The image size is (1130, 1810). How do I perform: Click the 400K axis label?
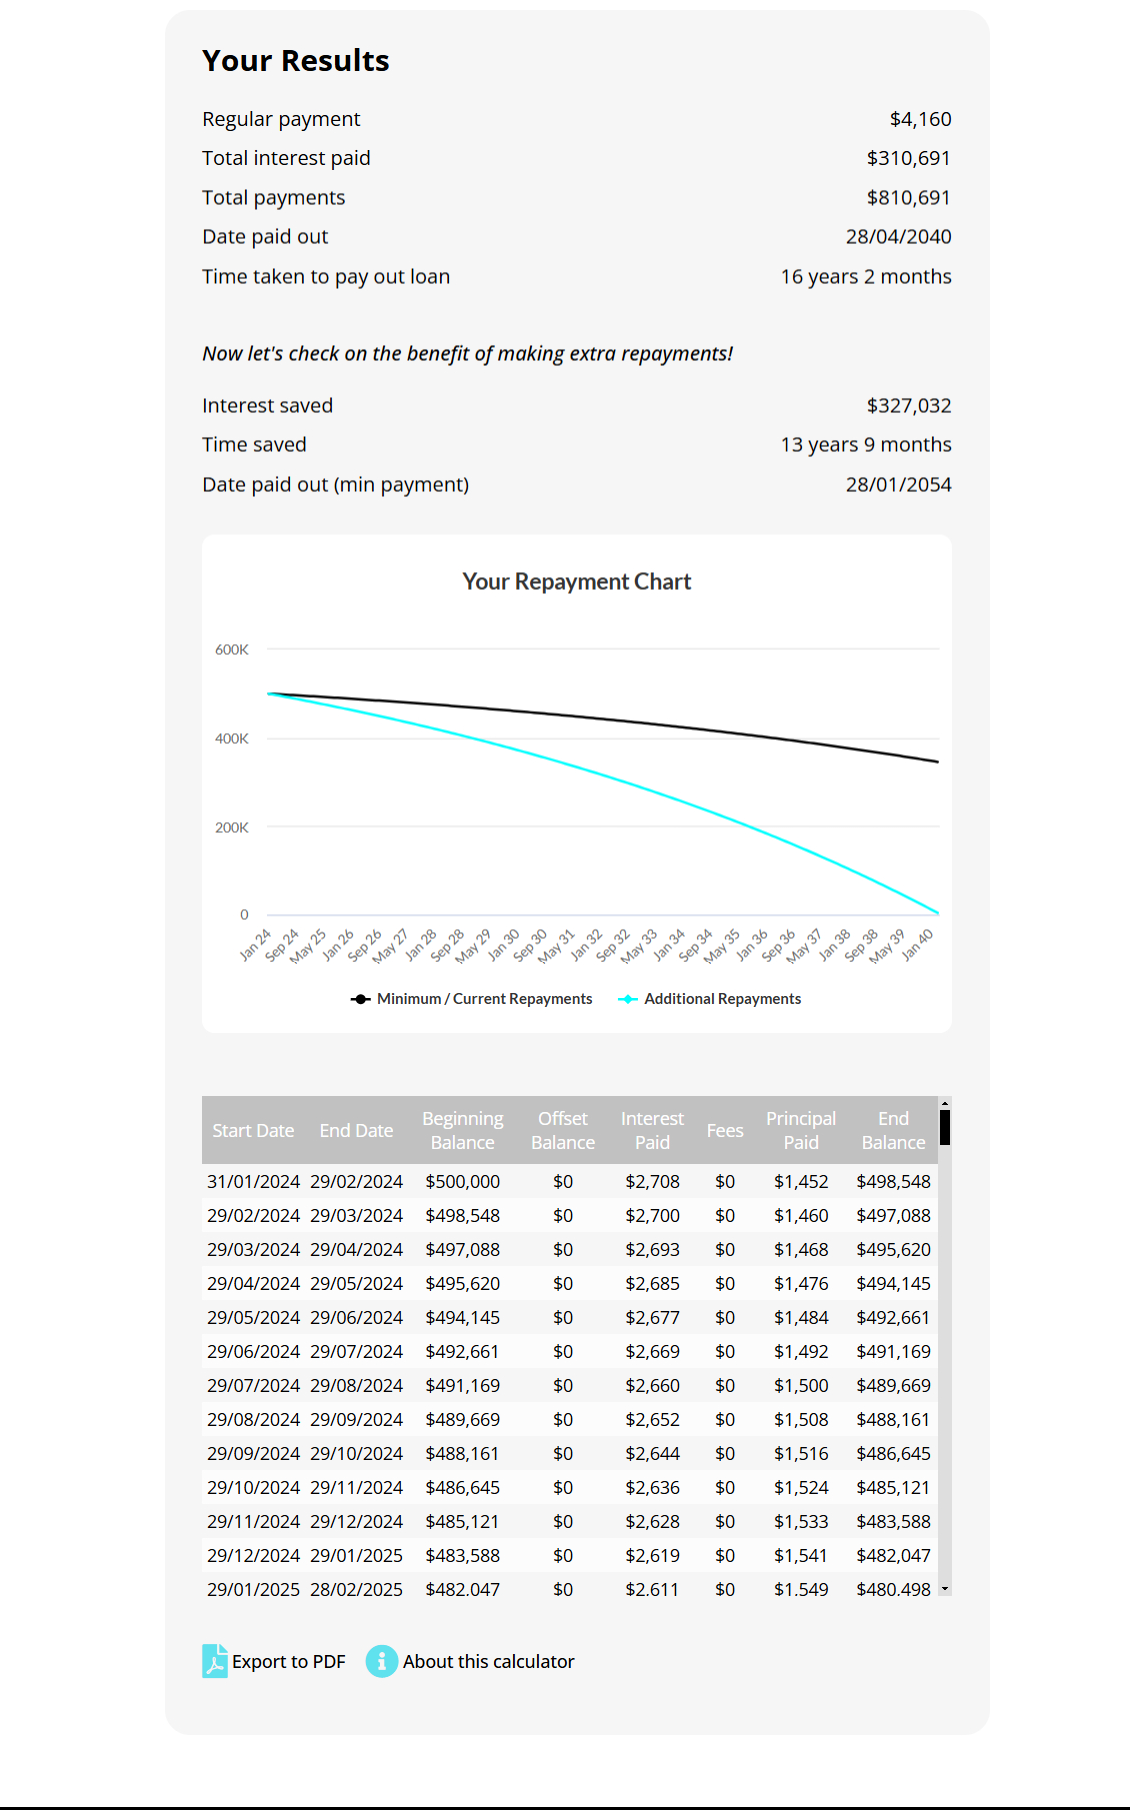(232, 738)
